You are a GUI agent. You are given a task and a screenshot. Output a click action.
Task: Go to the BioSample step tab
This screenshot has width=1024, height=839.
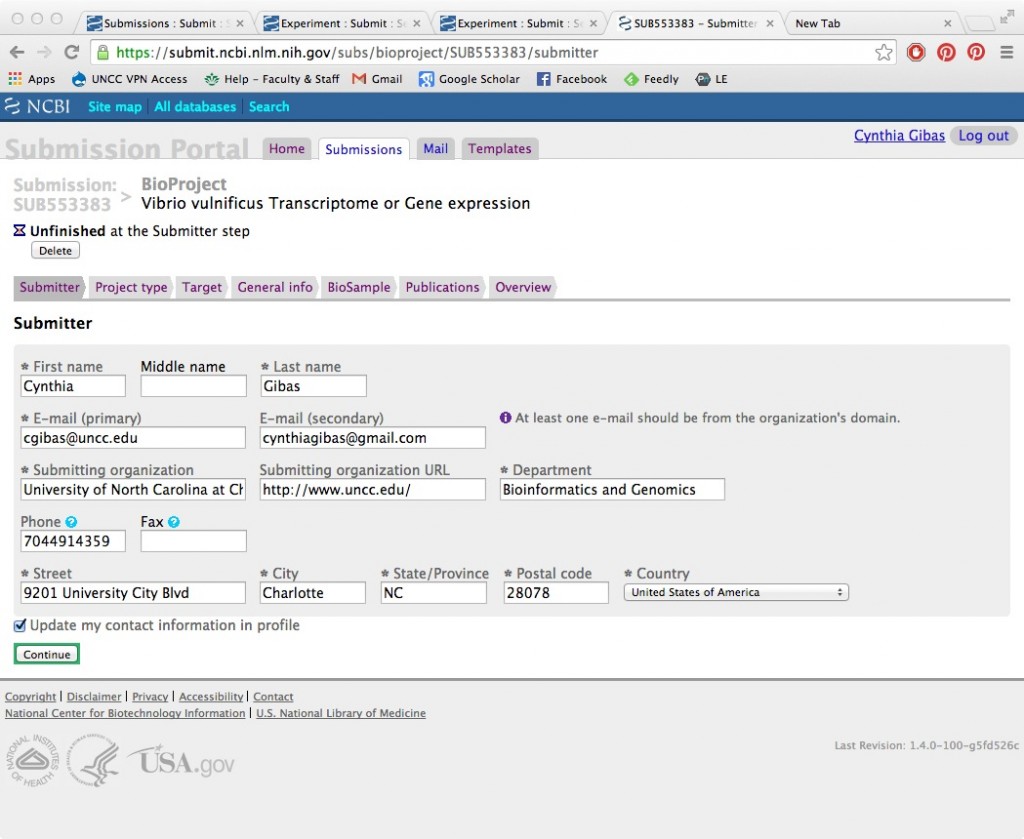358,287
